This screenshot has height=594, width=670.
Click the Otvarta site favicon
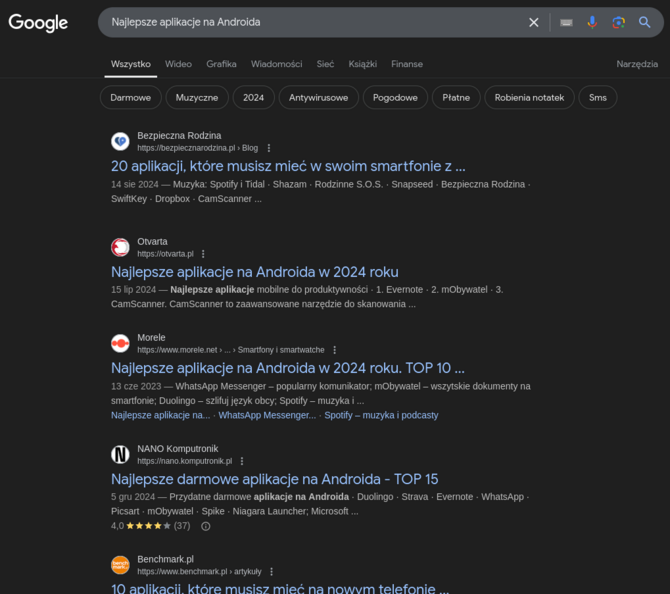(x=120, y=247)
